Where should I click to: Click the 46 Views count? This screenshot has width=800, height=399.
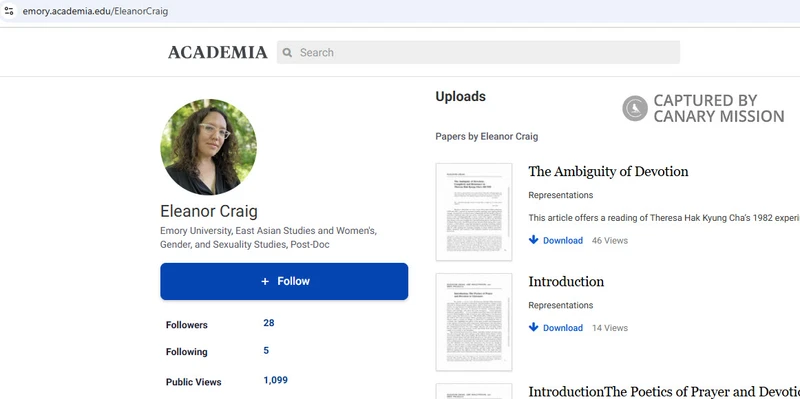tap(610, 240)
